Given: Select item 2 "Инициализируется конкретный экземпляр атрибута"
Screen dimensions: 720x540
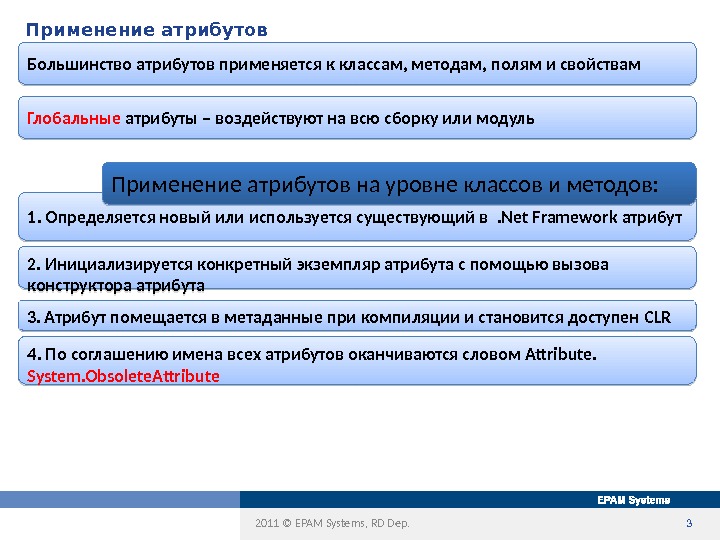Looking at the screenshot, I should [357, 268].
